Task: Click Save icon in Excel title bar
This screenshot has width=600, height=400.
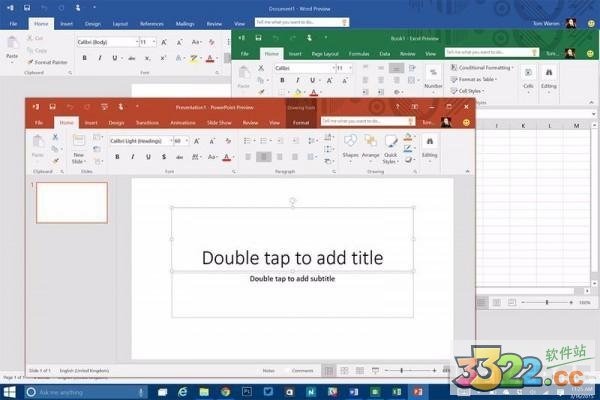Action: tap(259, 38)
